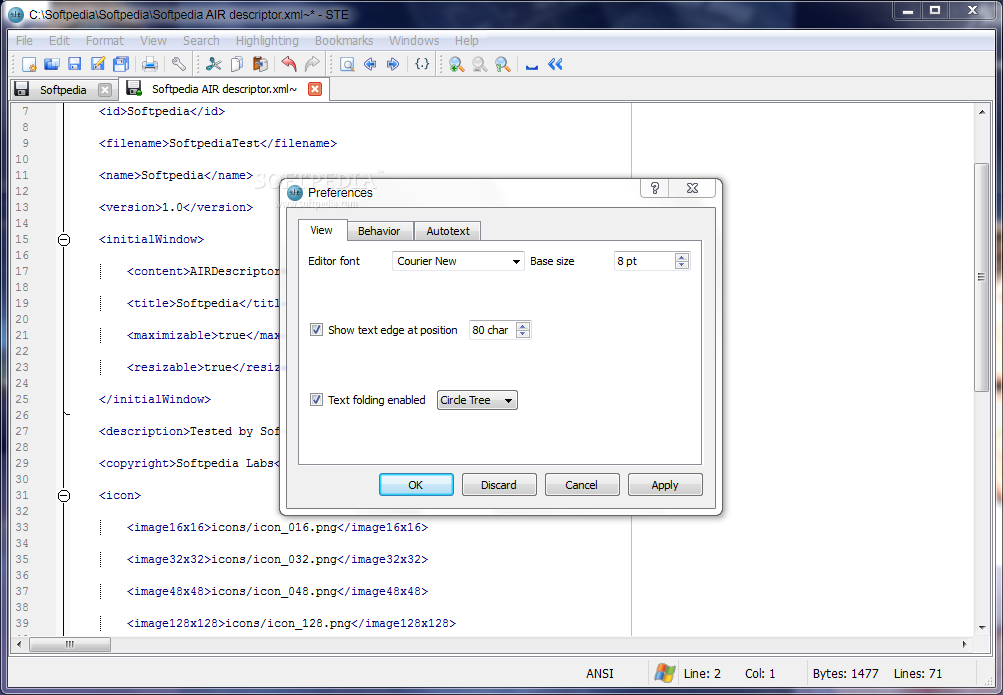Increase the text edge char position
The height and width of the screenshot is (695, 1003).
523,326
